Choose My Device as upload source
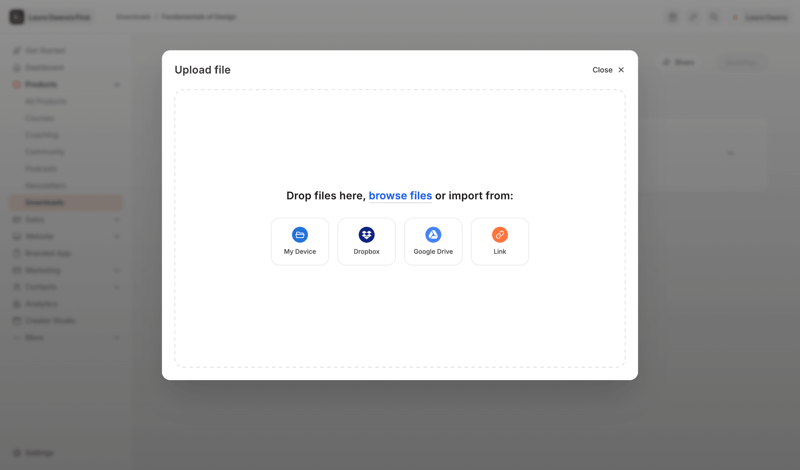 (x=299, y=241)
